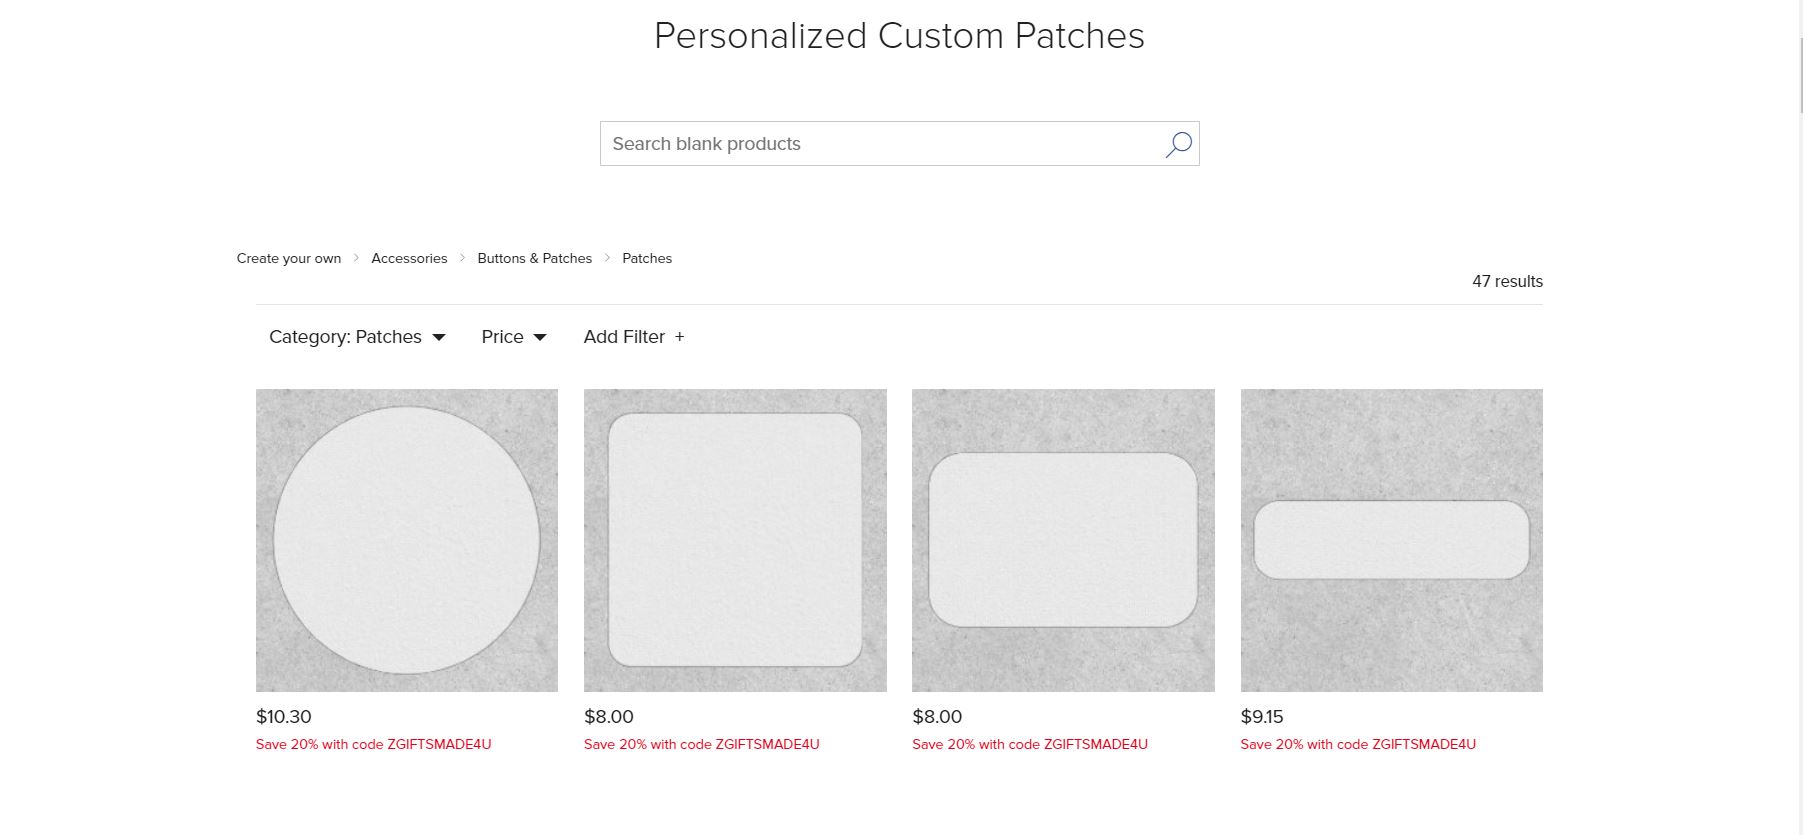
Task: Click the Personalized Custom Patches heading
Action: click(899, 35)
